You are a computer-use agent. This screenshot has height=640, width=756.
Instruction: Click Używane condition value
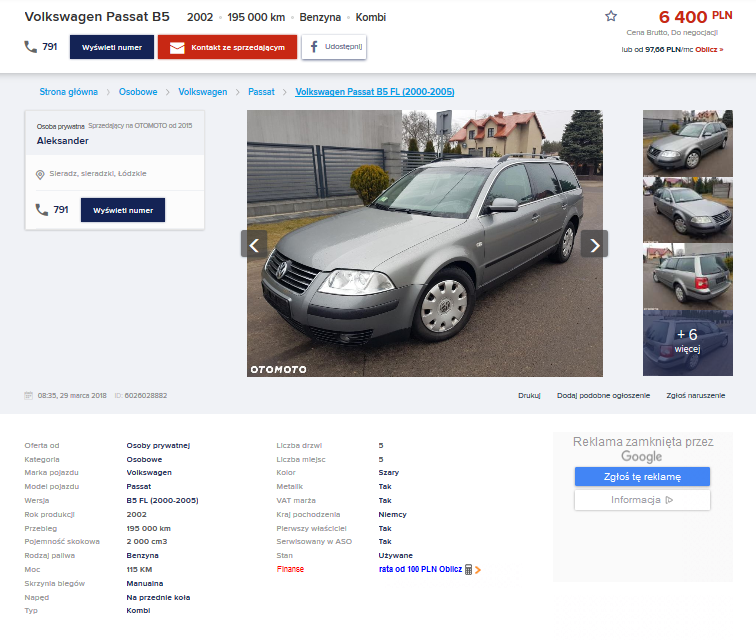pos(396,556)
